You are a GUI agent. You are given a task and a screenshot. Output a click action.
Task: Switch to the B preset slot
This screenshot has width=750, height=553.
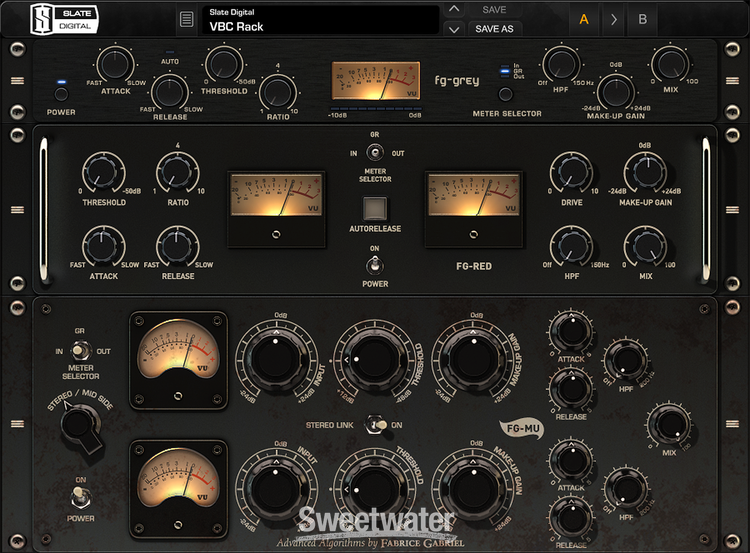point(642,19)
